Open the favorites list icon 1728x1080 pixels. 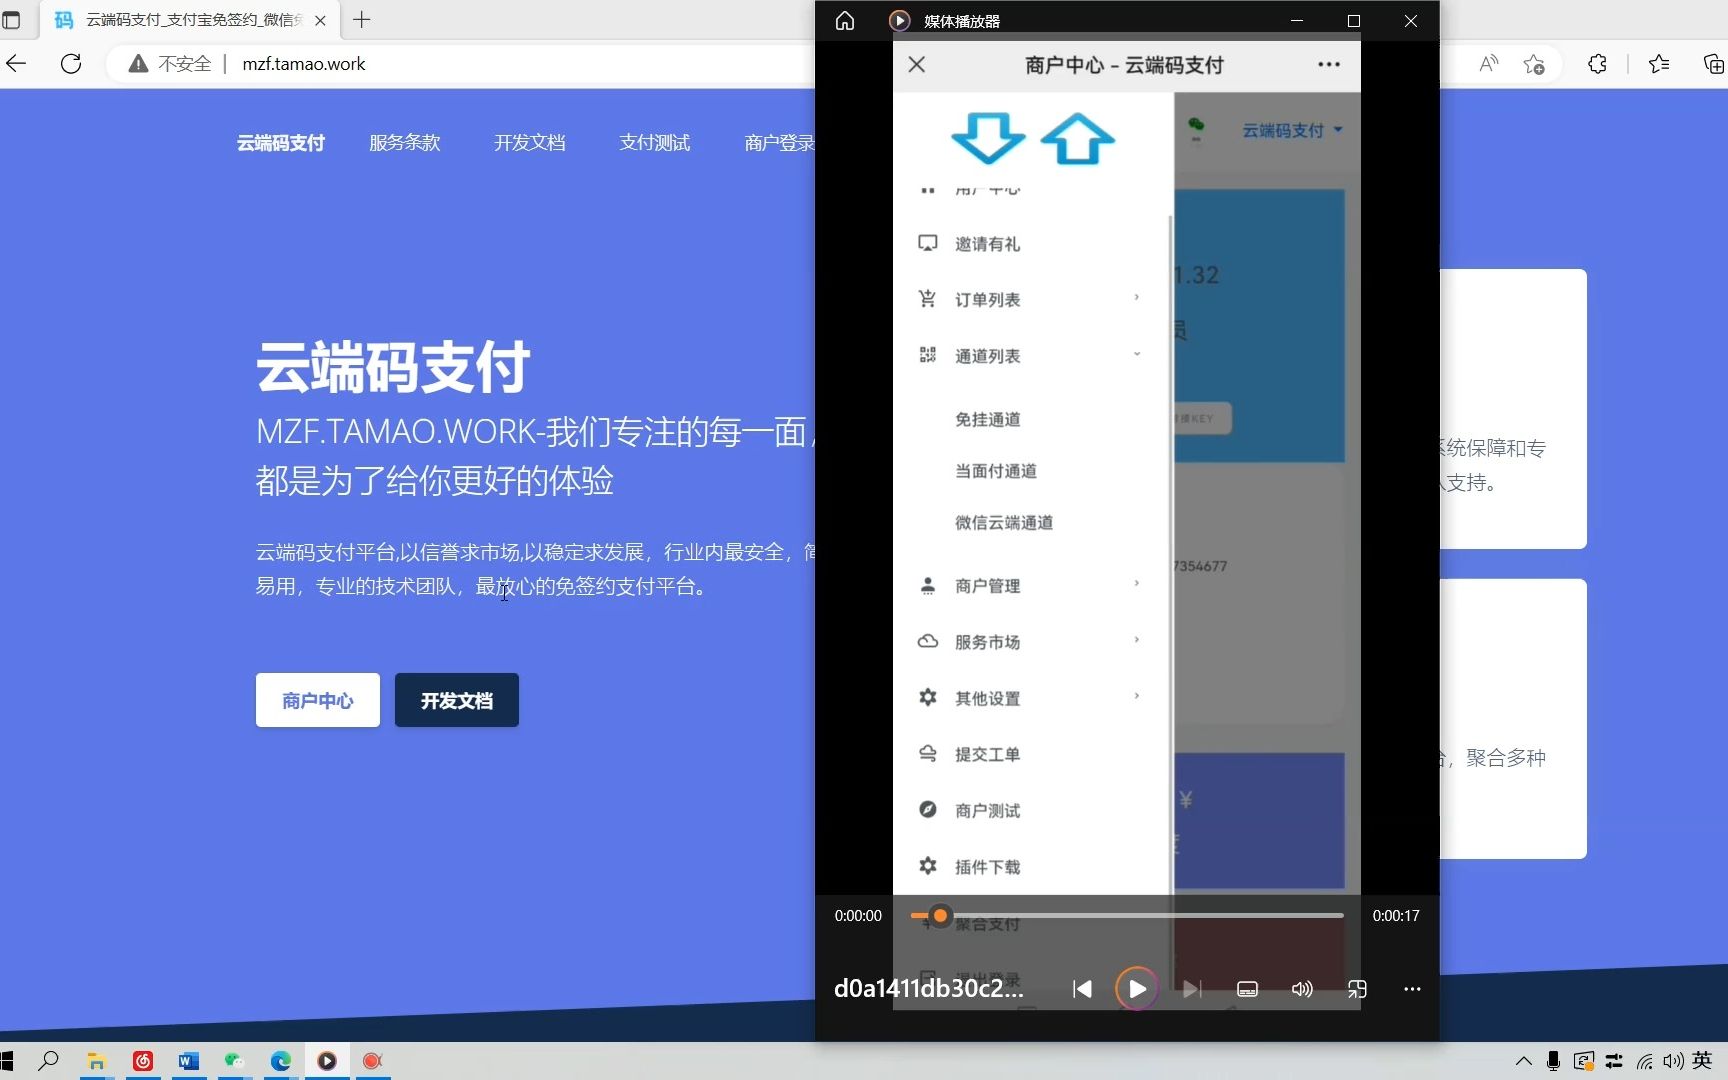pos(1659,64)
